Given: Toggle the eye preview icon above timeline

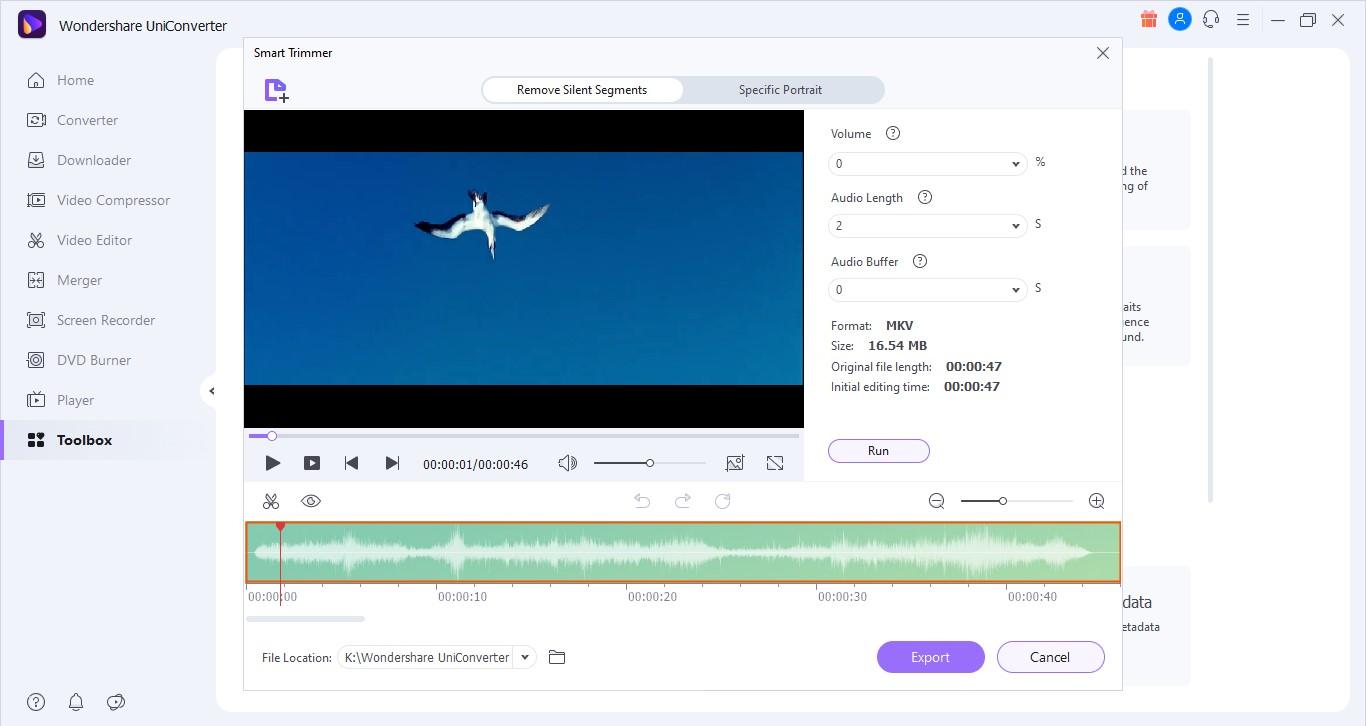Looking at the screenshot, I should point(311,501).
